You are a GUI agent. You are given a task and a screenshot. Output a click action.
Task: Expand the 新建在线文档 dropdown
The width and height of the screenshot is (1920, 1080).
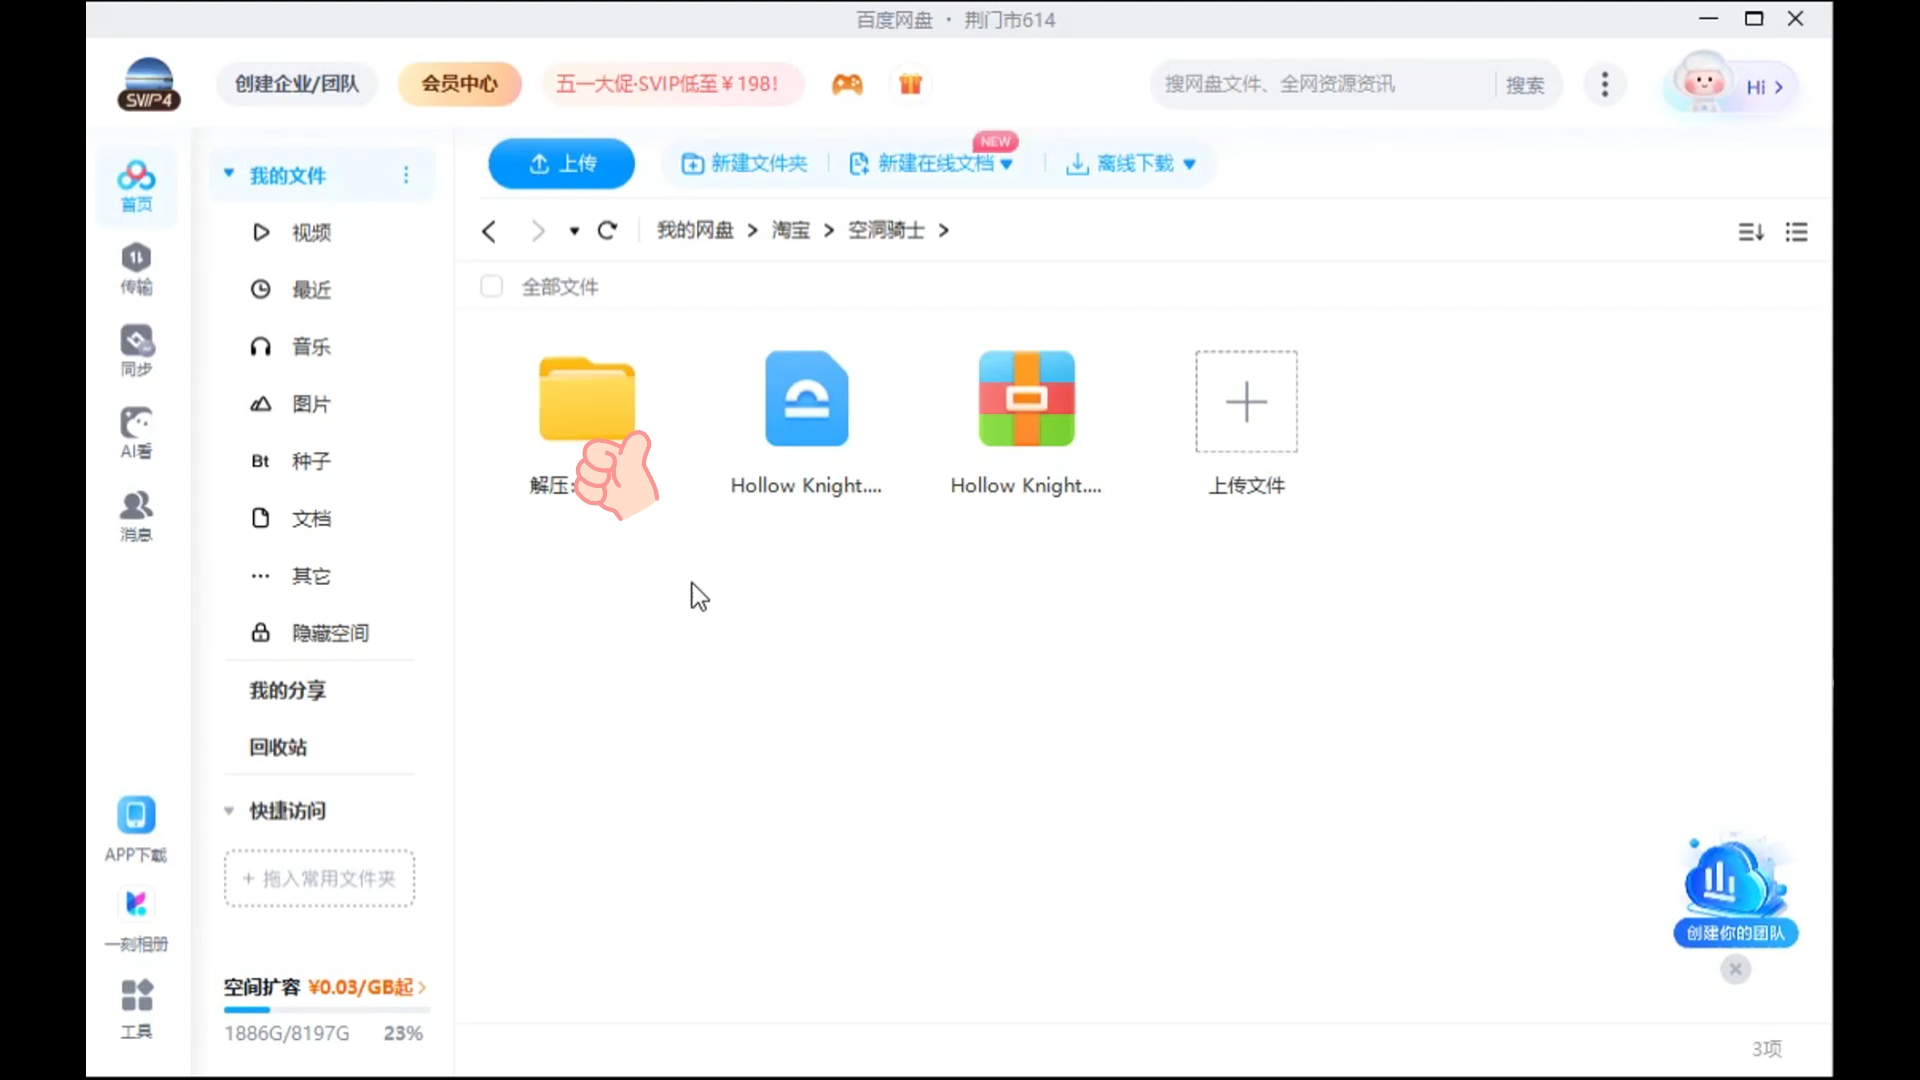click(1007, 164)
